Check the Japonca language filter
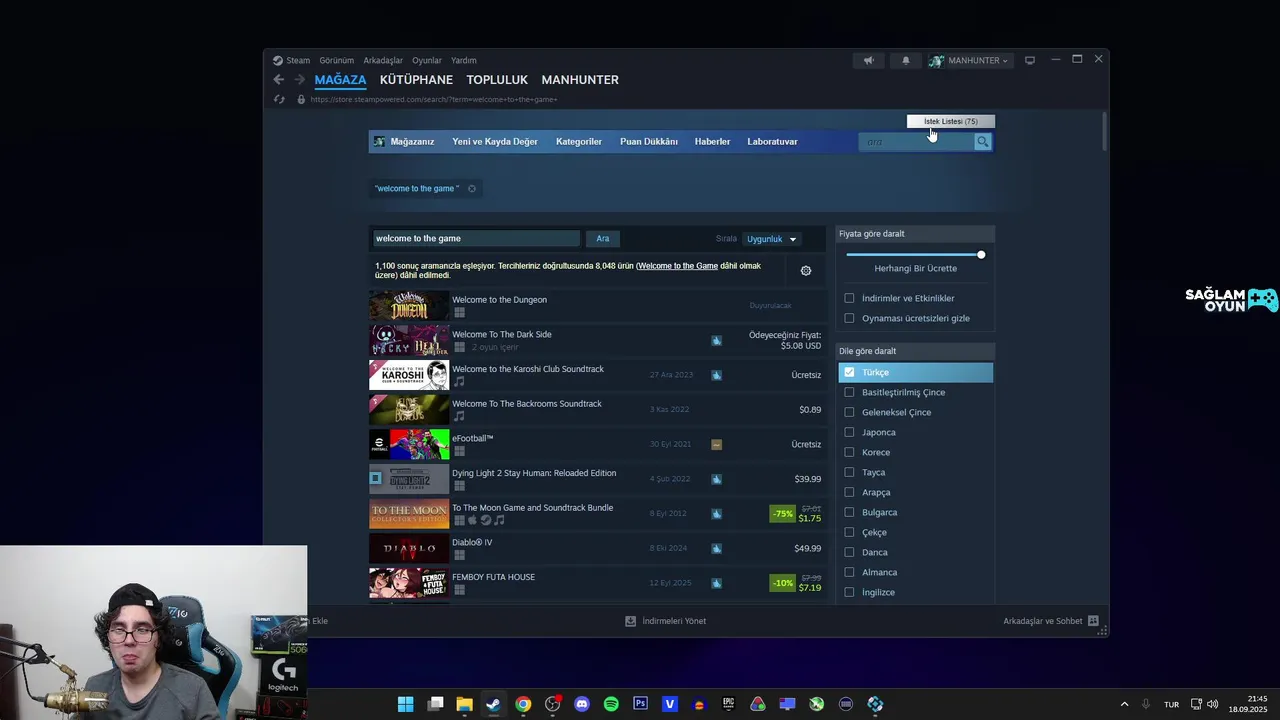Viewport: 1280px width, 720px height. pyautogui.click(x=849, y=432)
